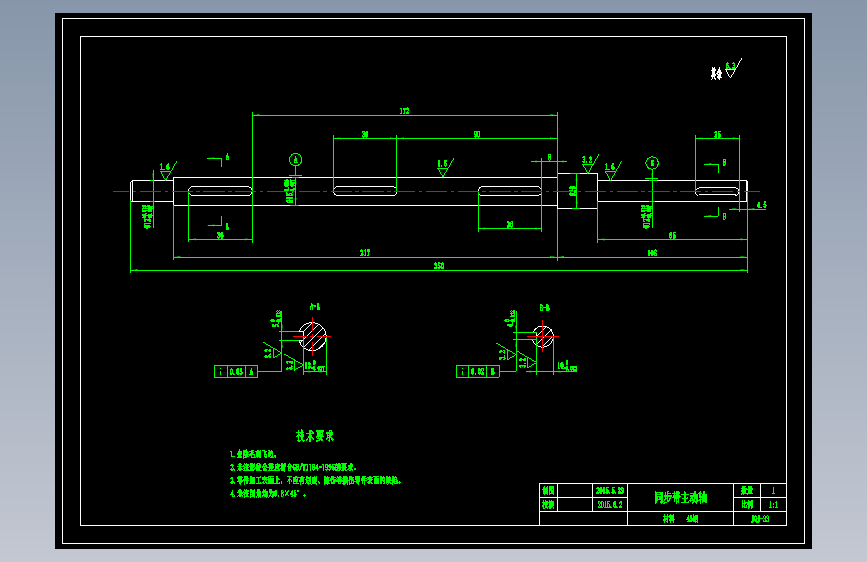Click the 6.3 surface roughness symbol top right
The width and height of the screenshot is (867, 562).
(x=733, y=69)
